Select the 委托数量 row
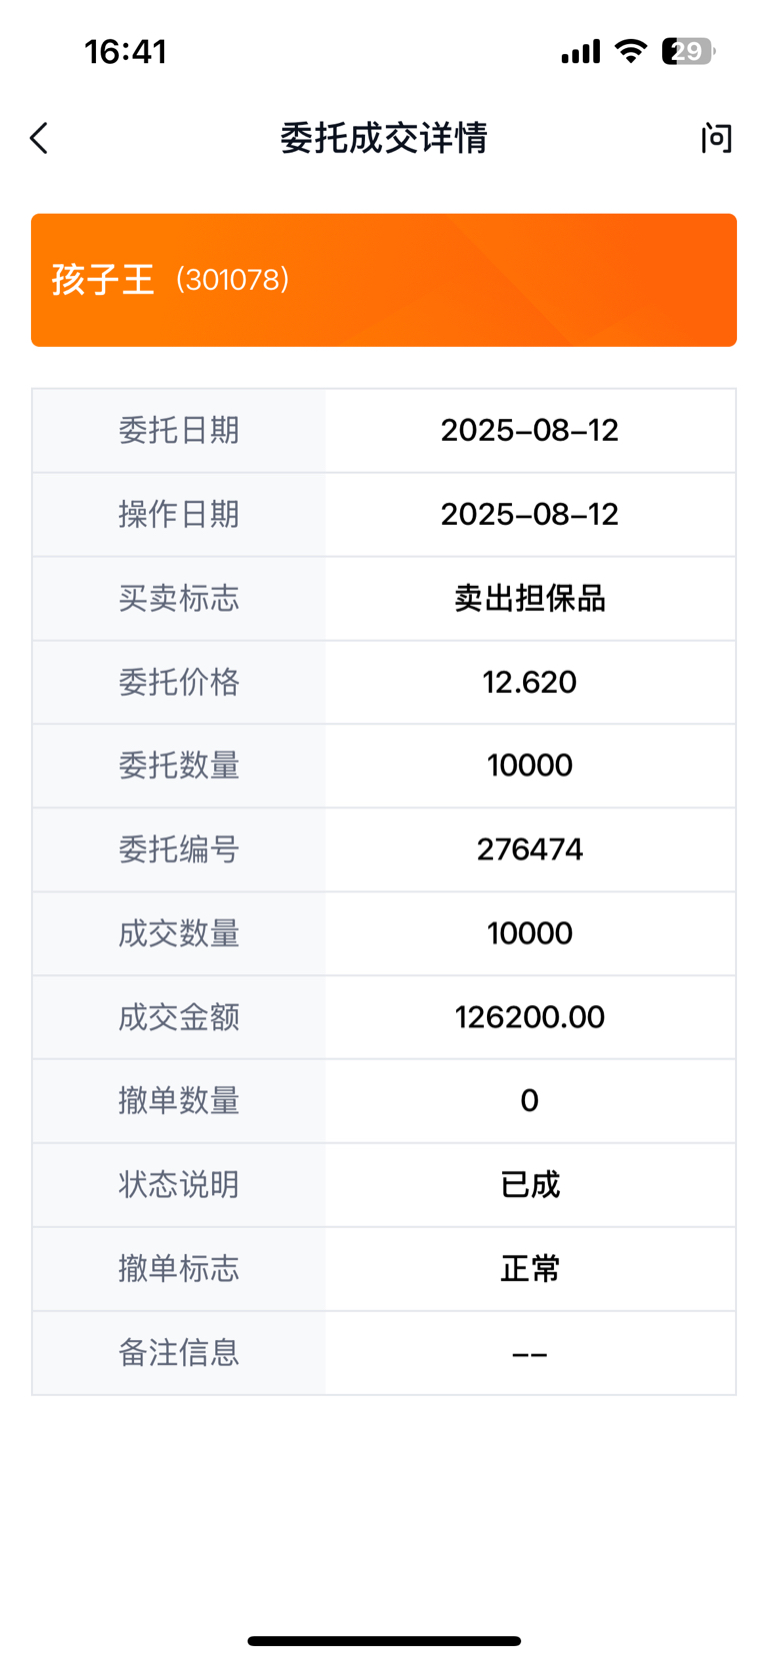The height and width of the screenshot is (1663, 768). click(384, 766)
